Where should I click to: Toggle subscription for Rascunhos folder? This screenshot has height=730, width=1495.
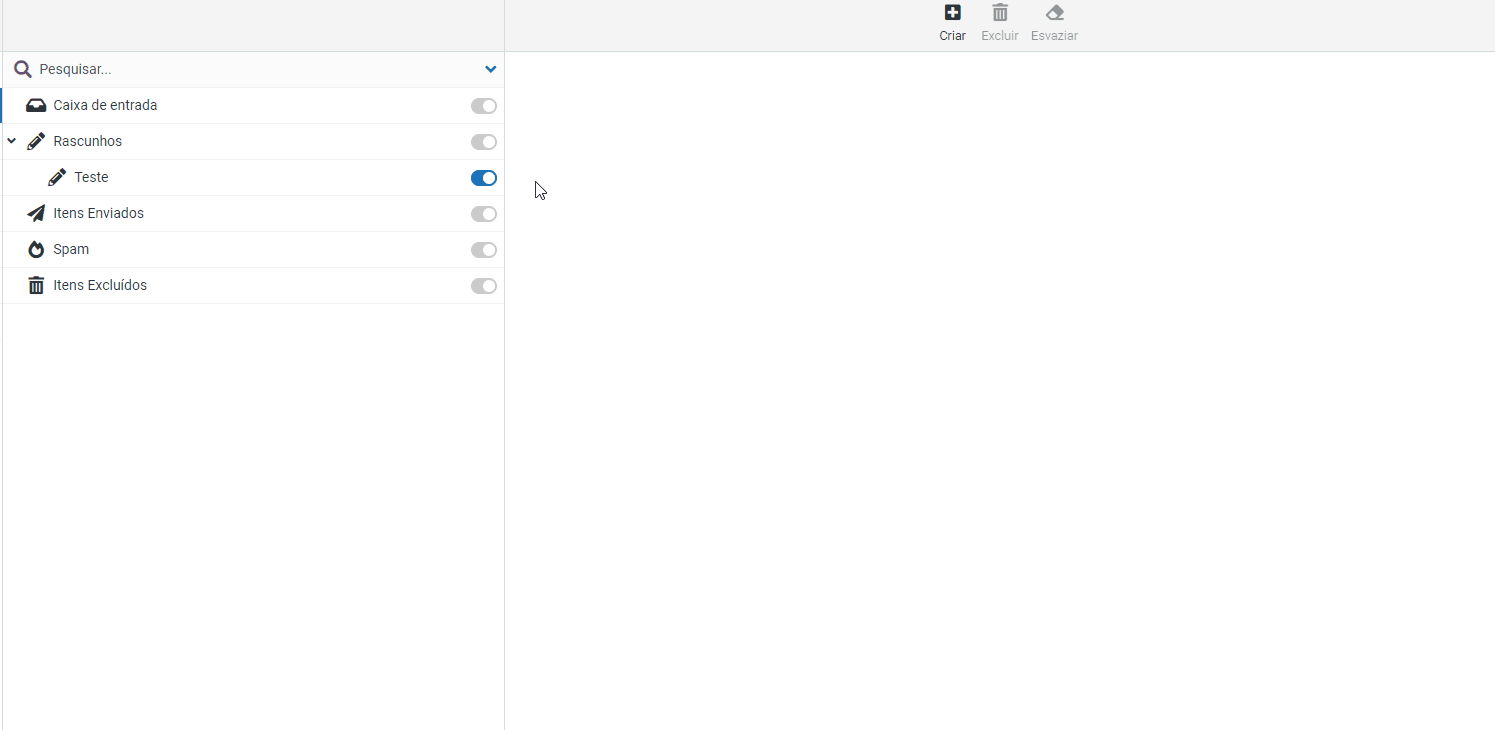tap(484, 142)
